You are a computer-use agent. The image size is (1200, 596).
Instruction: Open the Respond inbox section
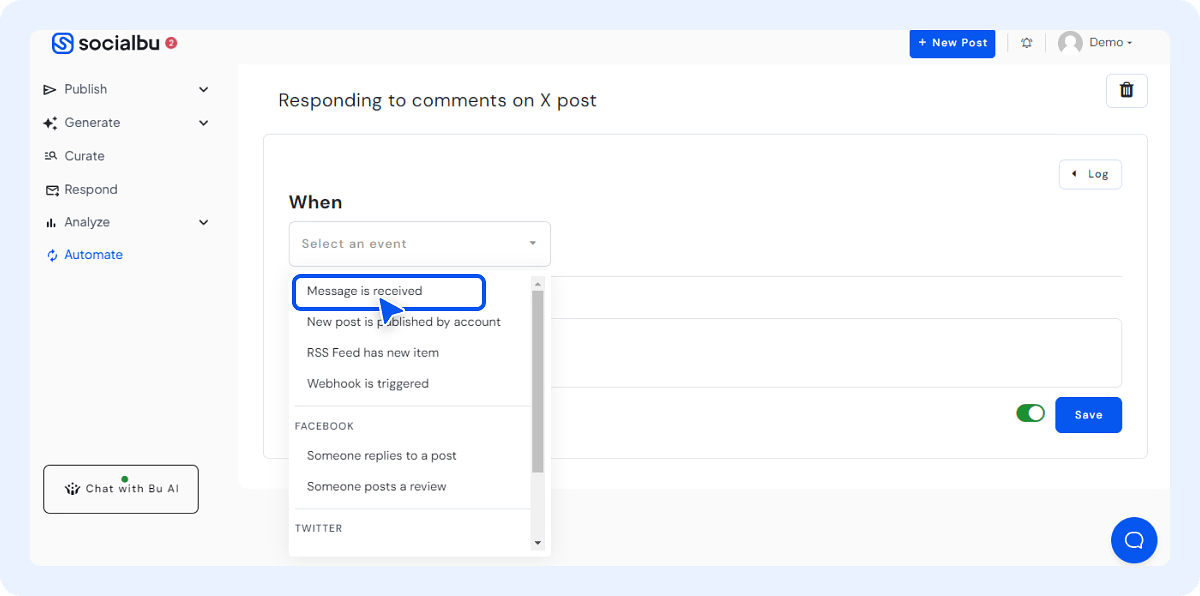point(90,189)
